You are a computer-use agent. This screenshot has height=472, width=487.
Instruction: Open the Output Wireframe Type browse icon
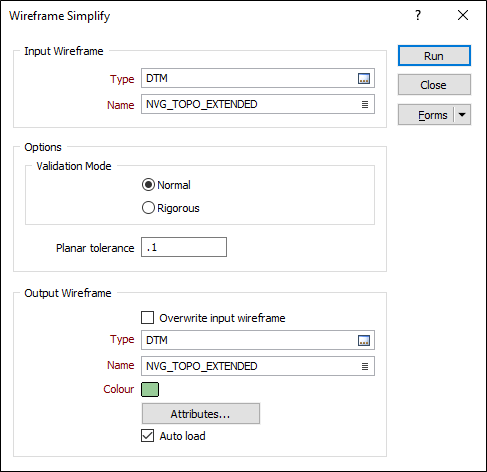364,341
